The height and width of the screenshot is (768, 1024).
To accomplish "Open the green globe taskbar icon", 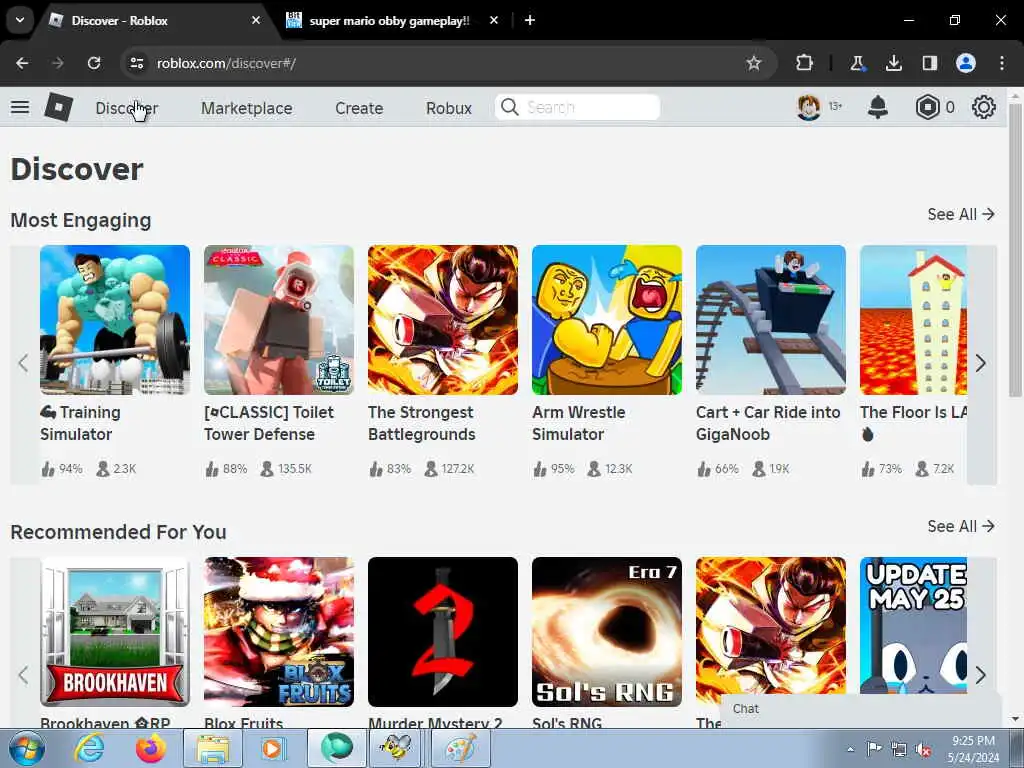I will click(336, 748).
